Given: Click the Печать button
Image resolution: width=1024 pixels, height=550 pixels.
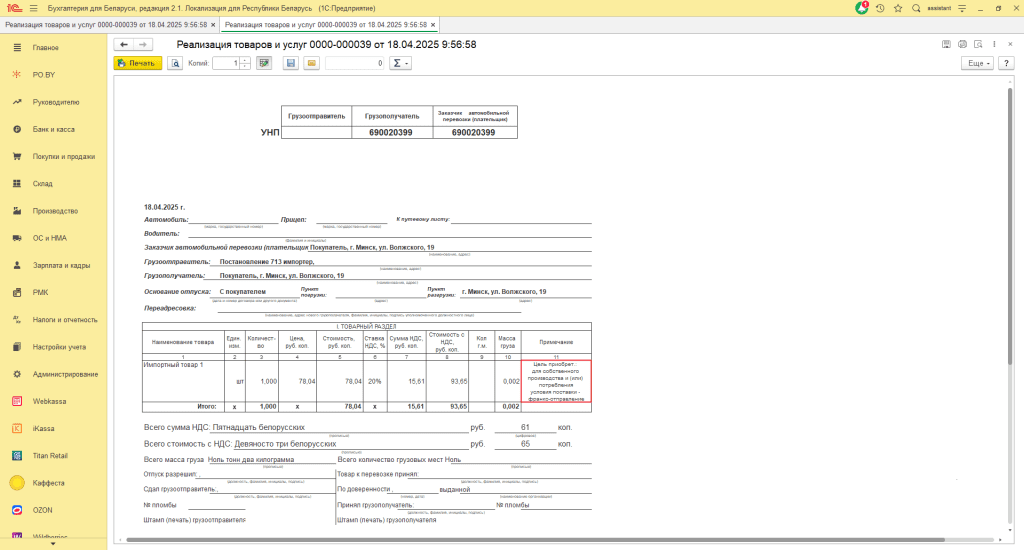Looking at the screenshot, I should 138,63.
